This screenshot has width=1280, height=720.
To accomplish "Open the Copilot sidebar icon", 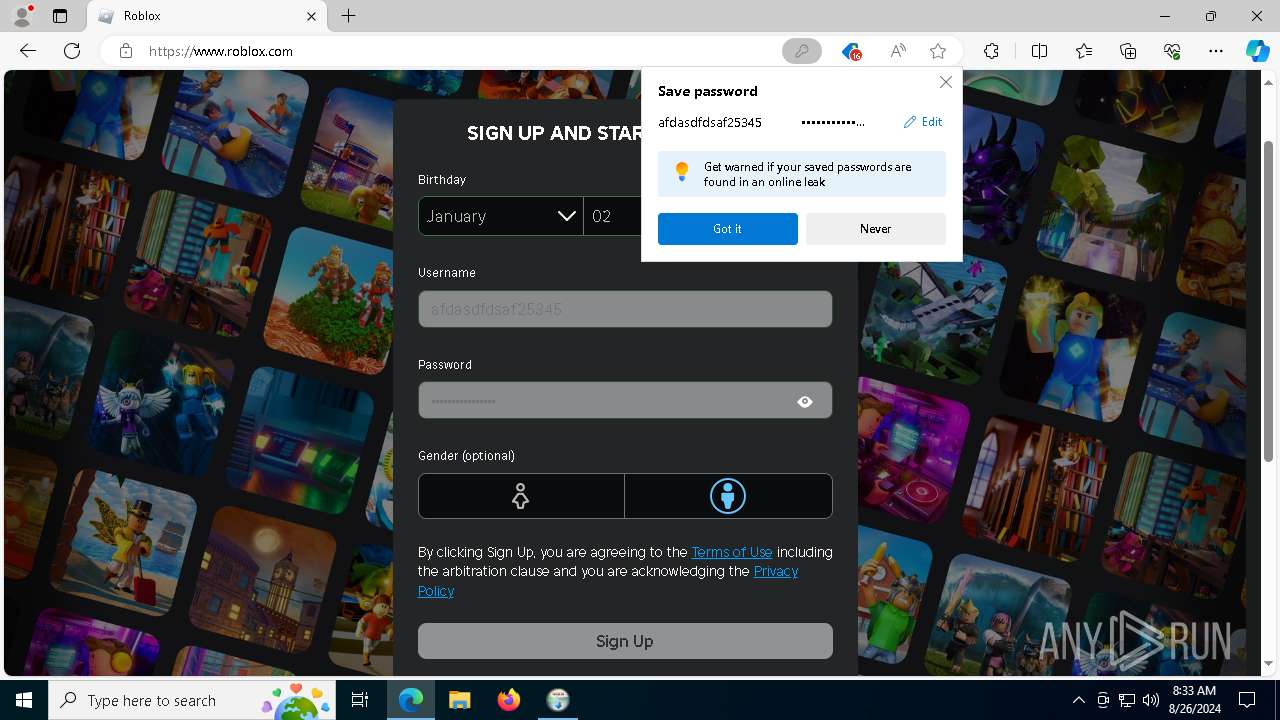I will pos(1257,51).
